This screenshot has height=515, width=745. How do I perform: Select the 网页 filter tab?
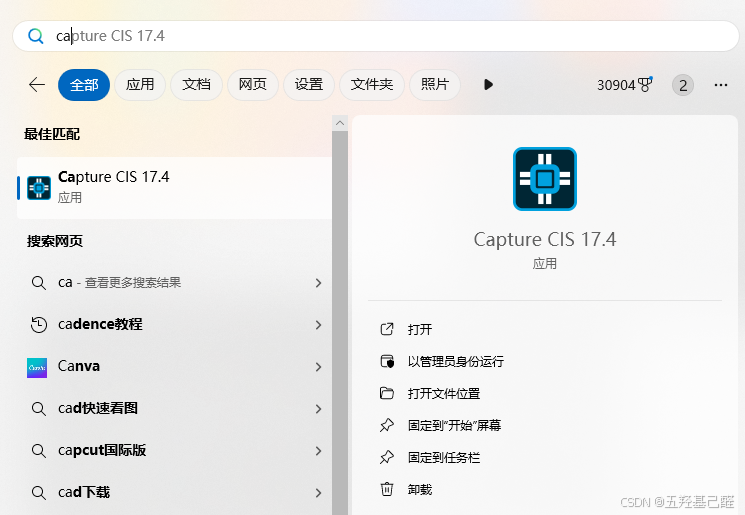pos(252,85)
